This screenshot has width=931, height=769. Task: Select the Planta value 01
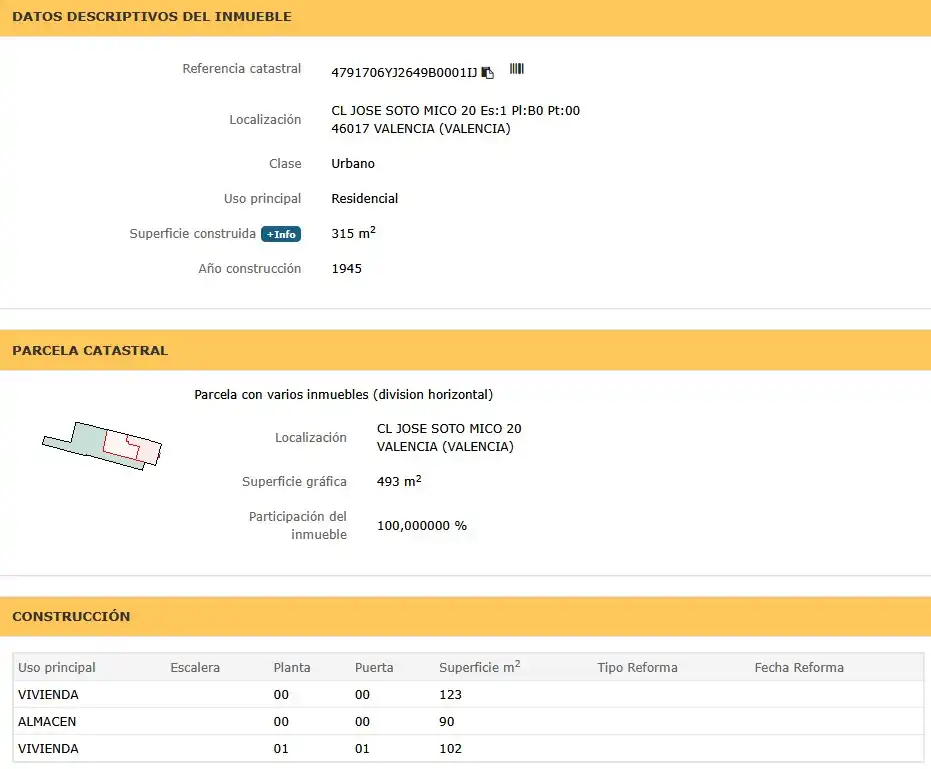[x=281, y=748]
